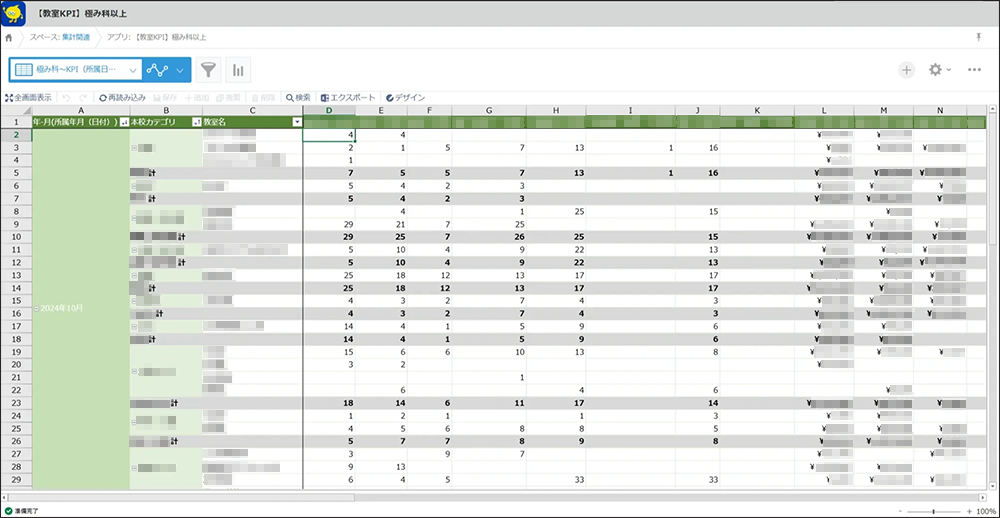Click scroll right arrow on horizontal scrollbar
1000x518 pixels.
(983, 497)
